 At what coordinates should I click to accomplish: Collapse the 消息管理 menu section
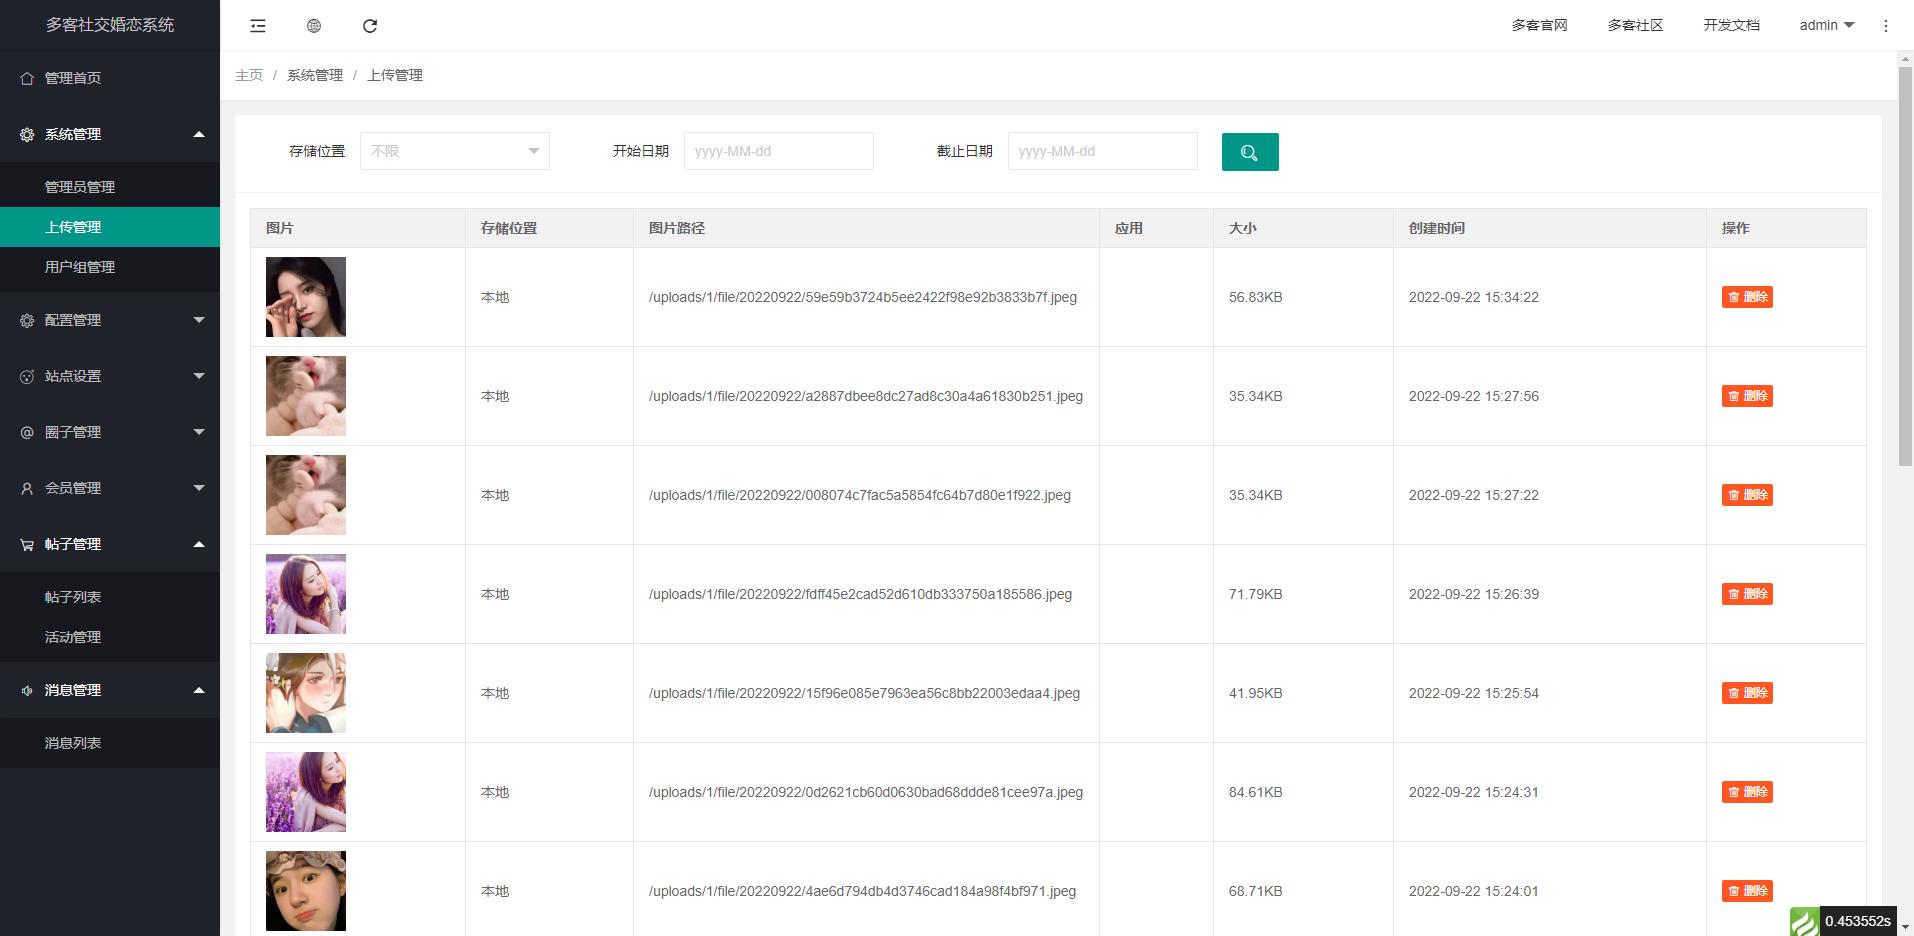(x=110, y=690)
